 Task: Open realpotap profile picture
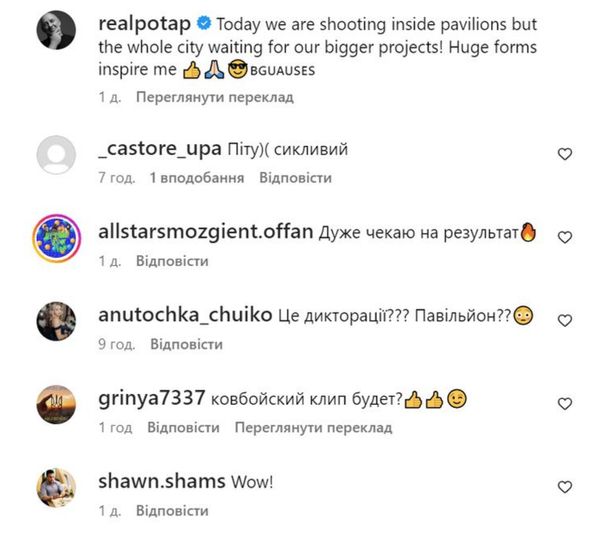pos(58,35)
